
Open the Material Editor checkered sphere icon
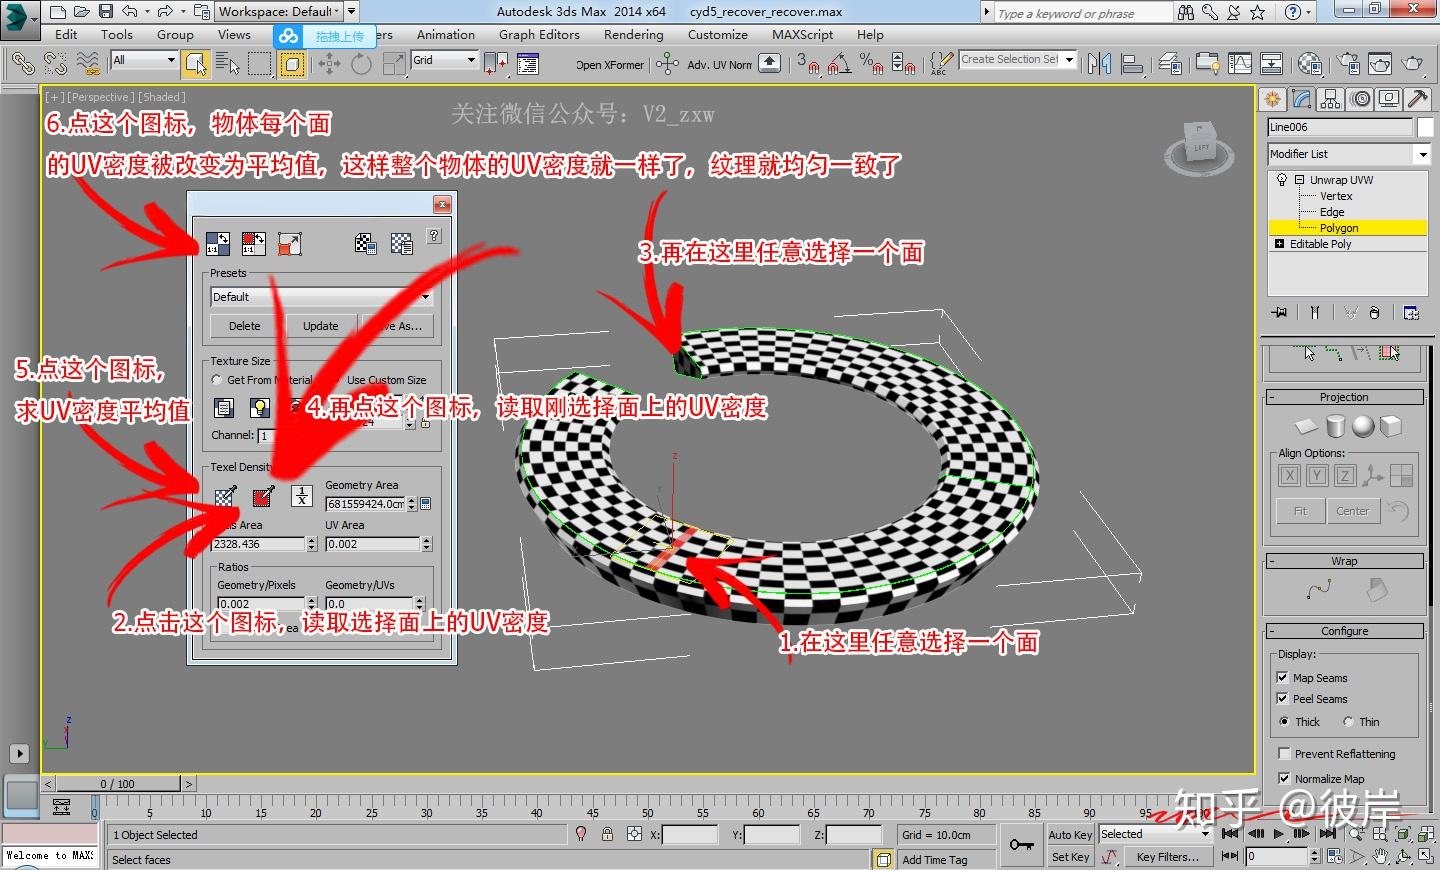click(1310, 64)
